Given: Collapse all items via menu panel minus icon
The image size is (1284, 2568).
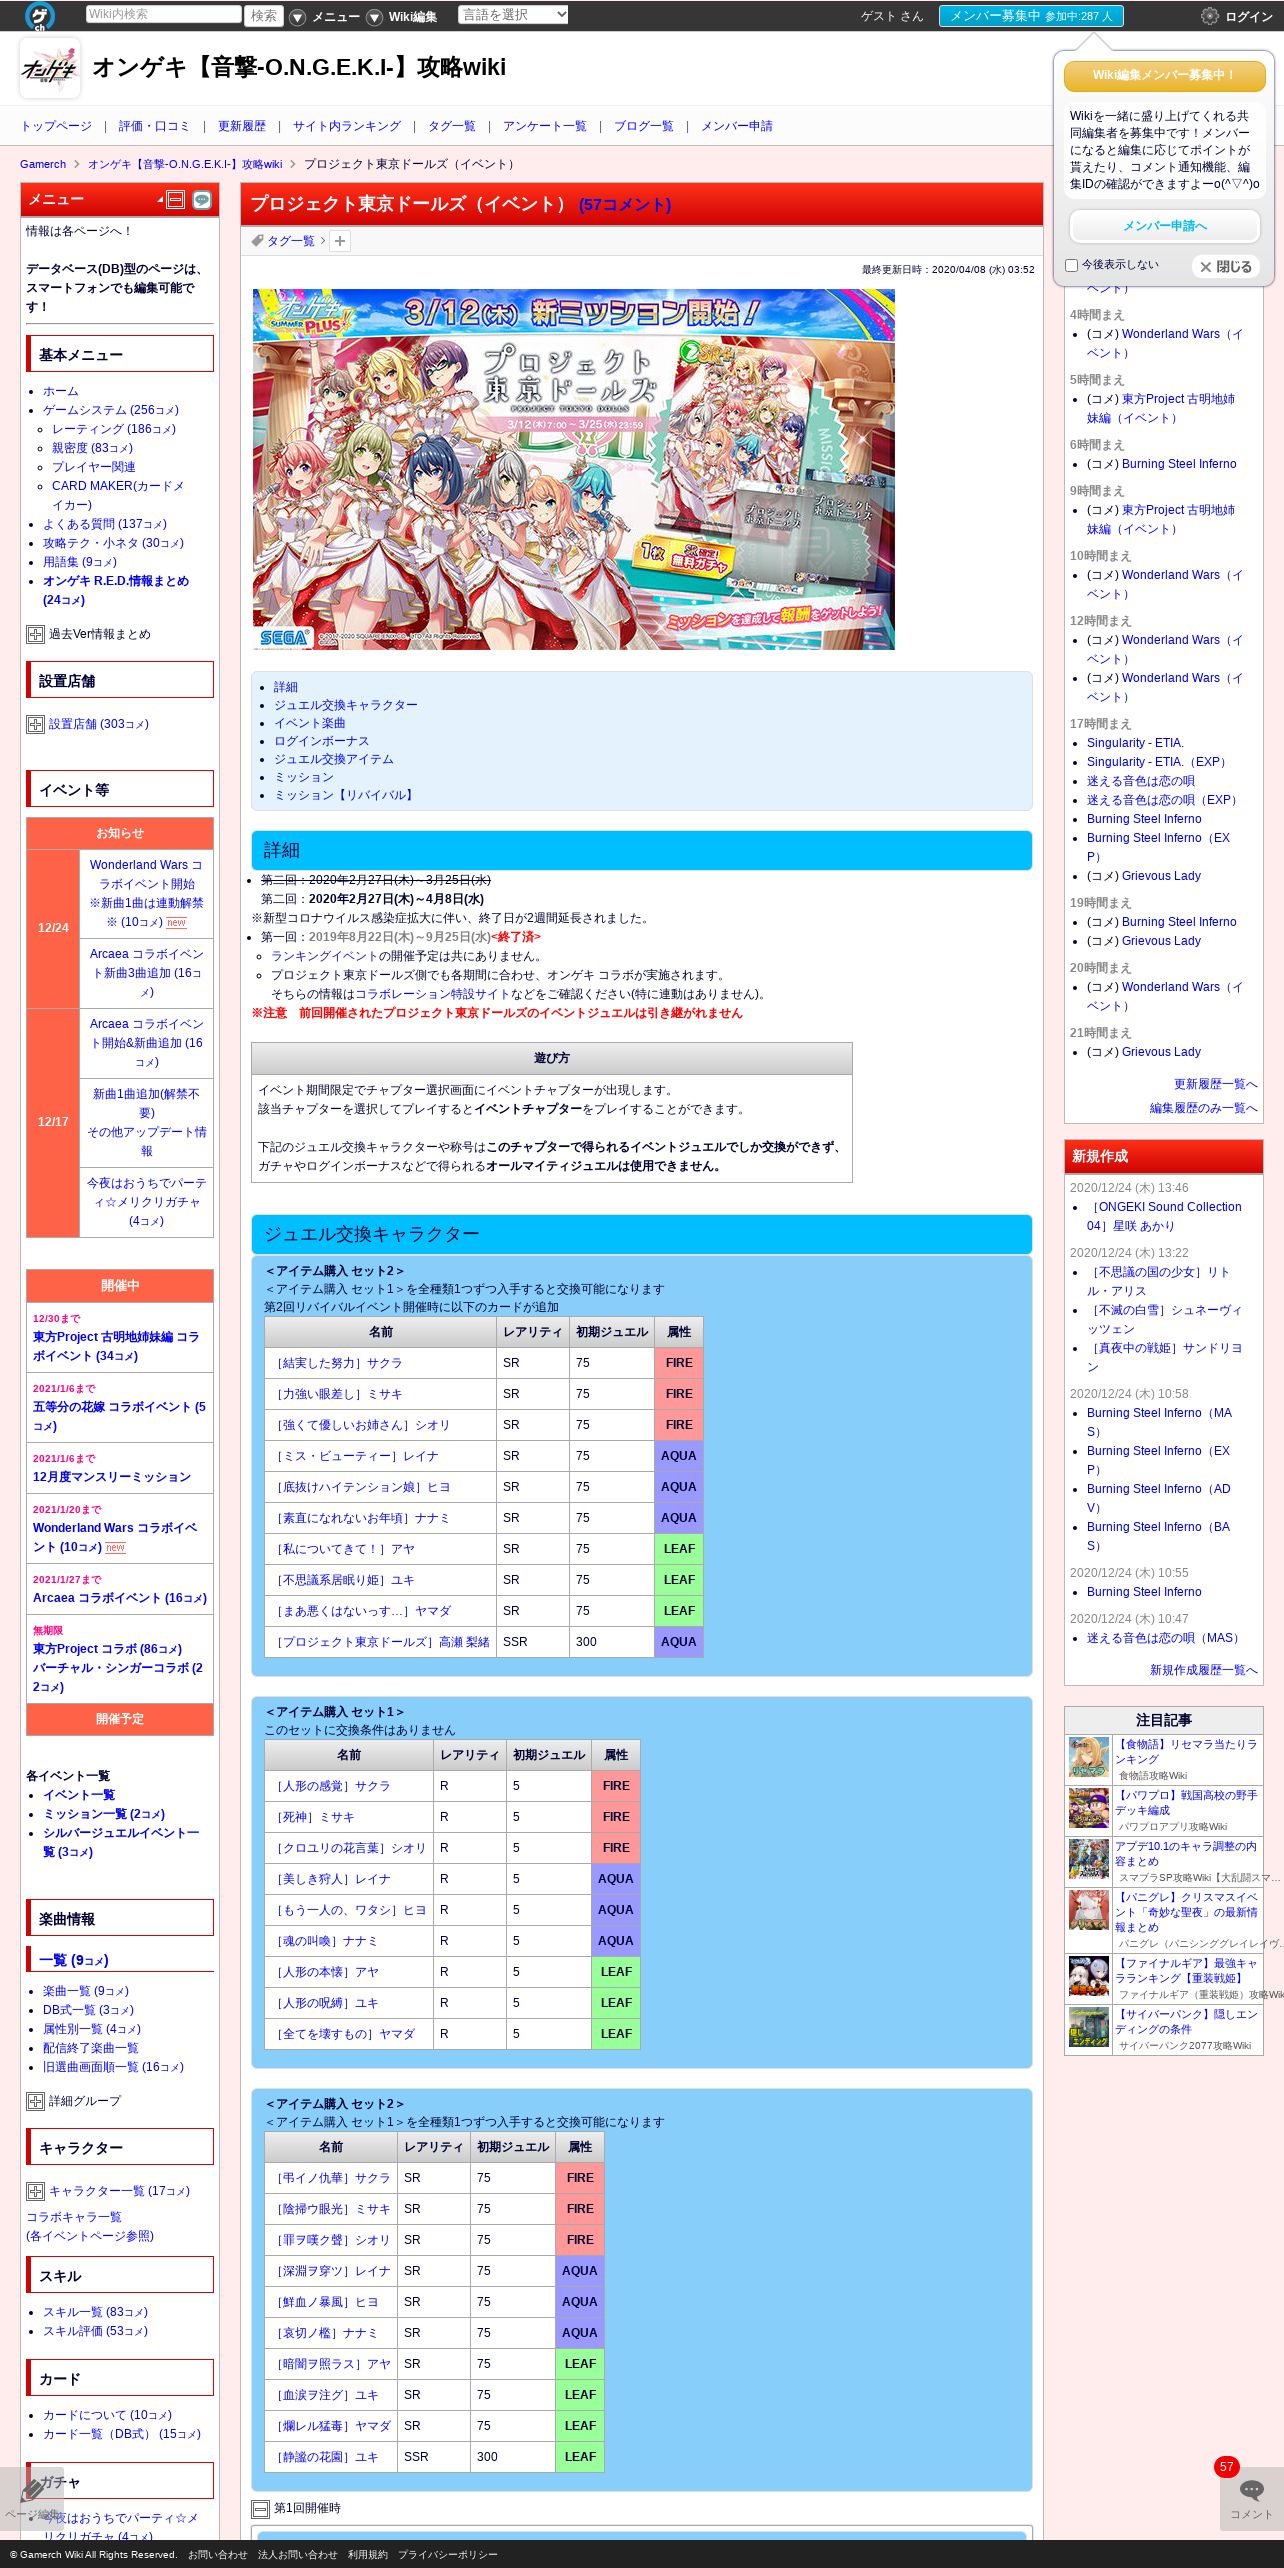Looking at the screenshot, I should (x=175, y=200).
